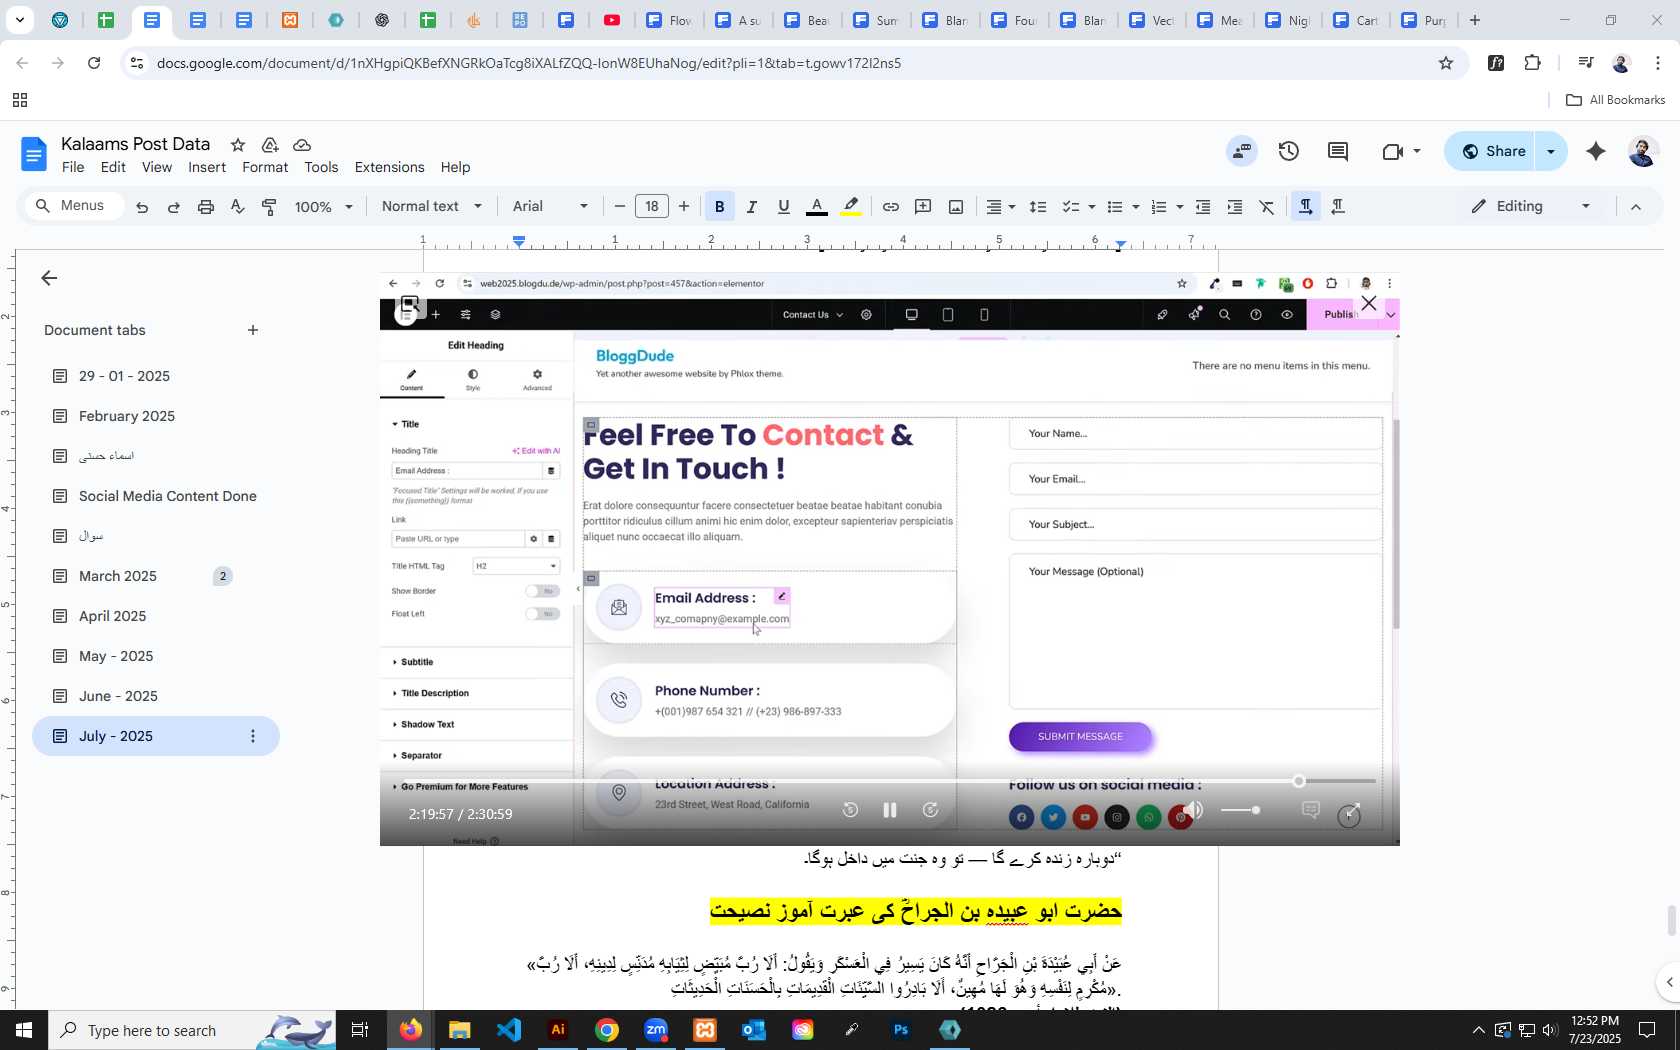This screenshot has width=1680, height=1050.
Task: Open Windows Start menu
Action: click(x=24, y=1030)
